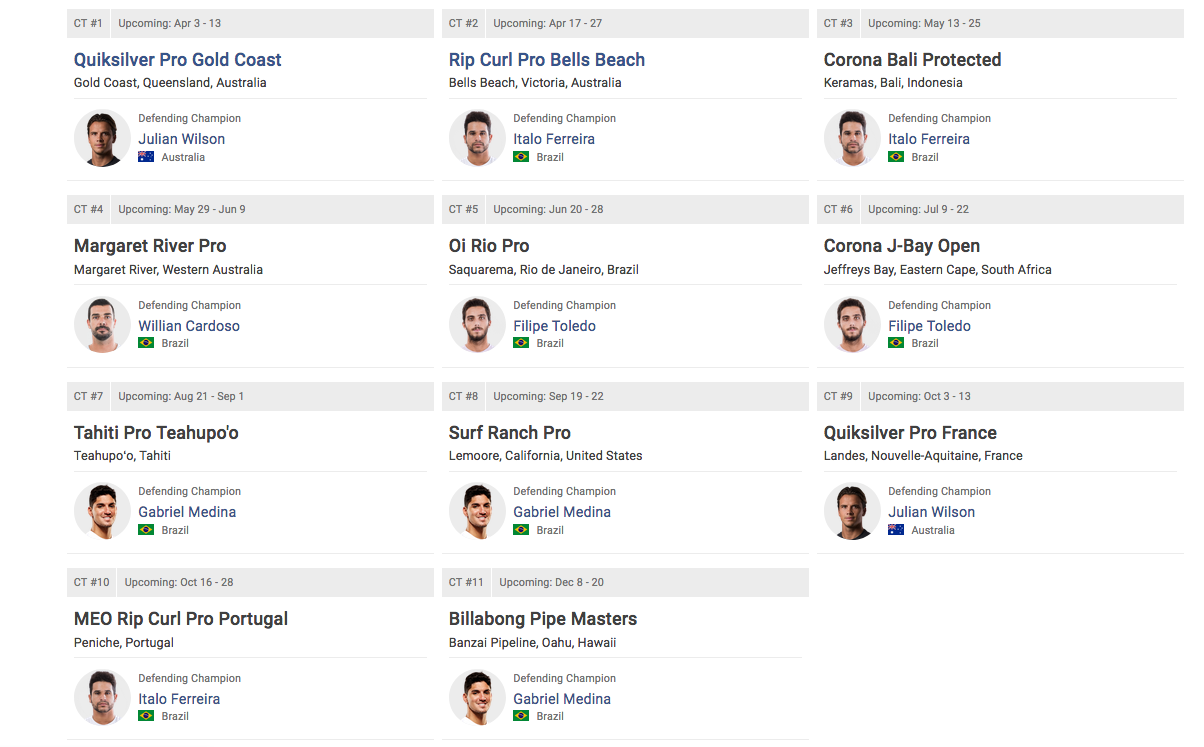Click Brazil flag in MEO Rip Curl Portugal card
The image size is (1204, 747).
pos(146,716)
